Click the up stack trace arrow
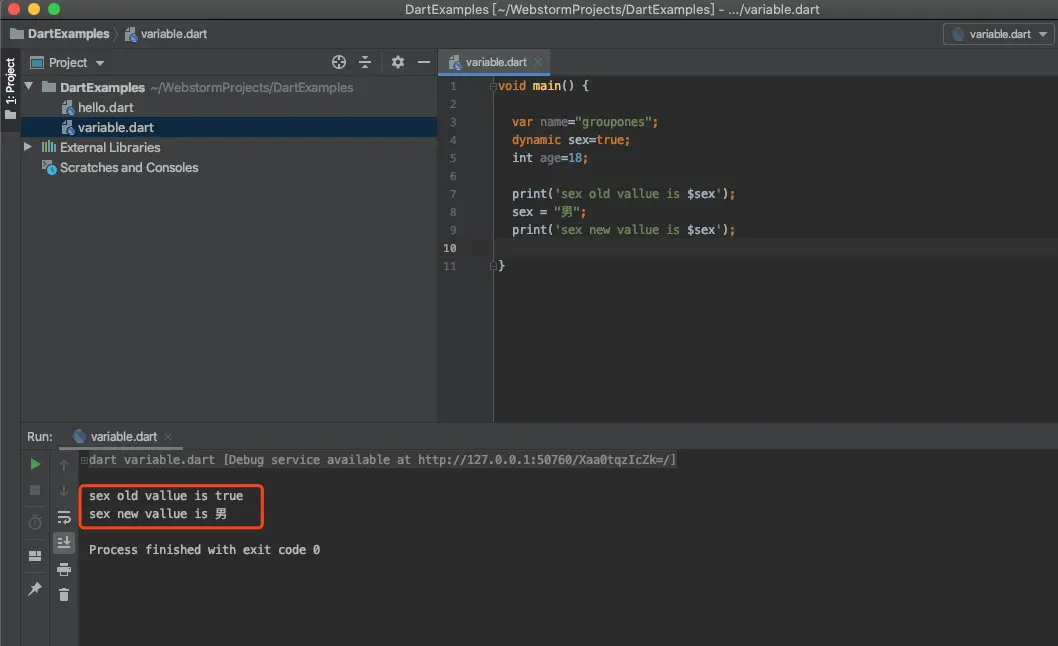Image resolution: width=1058 pixels, height=646 pixels. click(64, 465)
